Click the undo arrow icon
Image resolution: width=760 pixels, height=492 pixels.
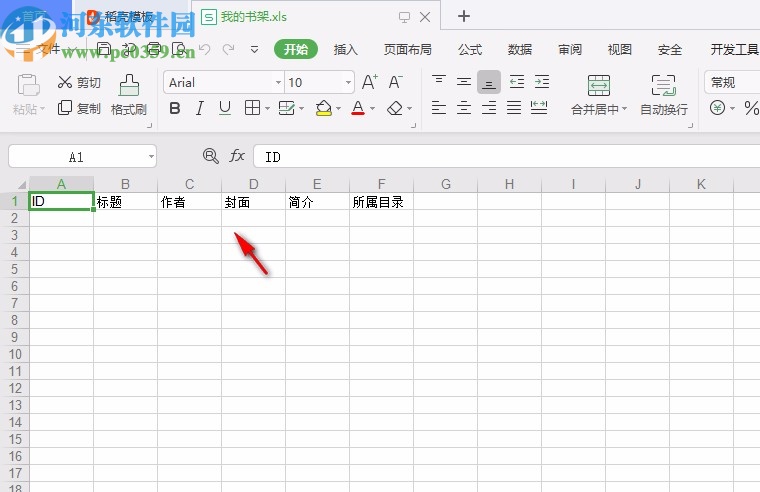205,49
